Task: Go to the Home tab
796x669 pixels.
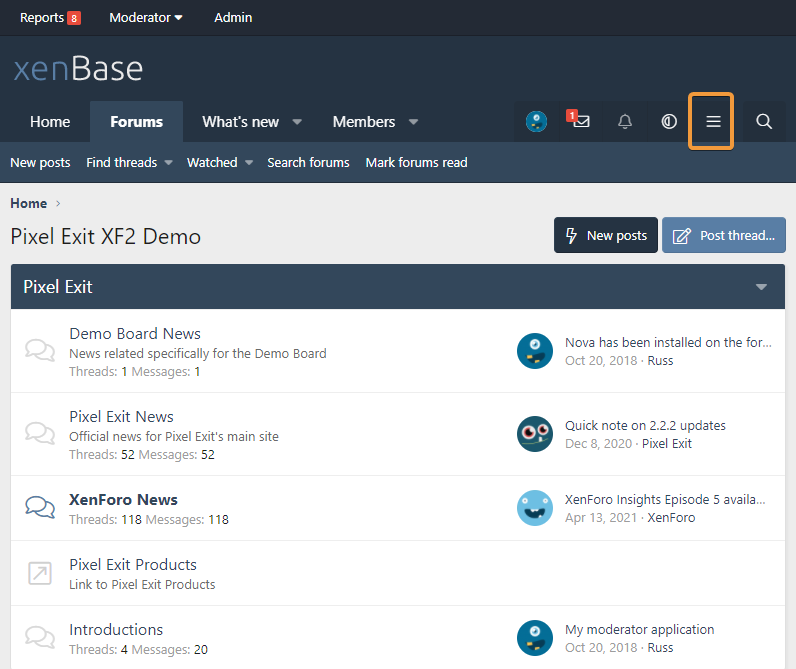Action: [50, 122]
